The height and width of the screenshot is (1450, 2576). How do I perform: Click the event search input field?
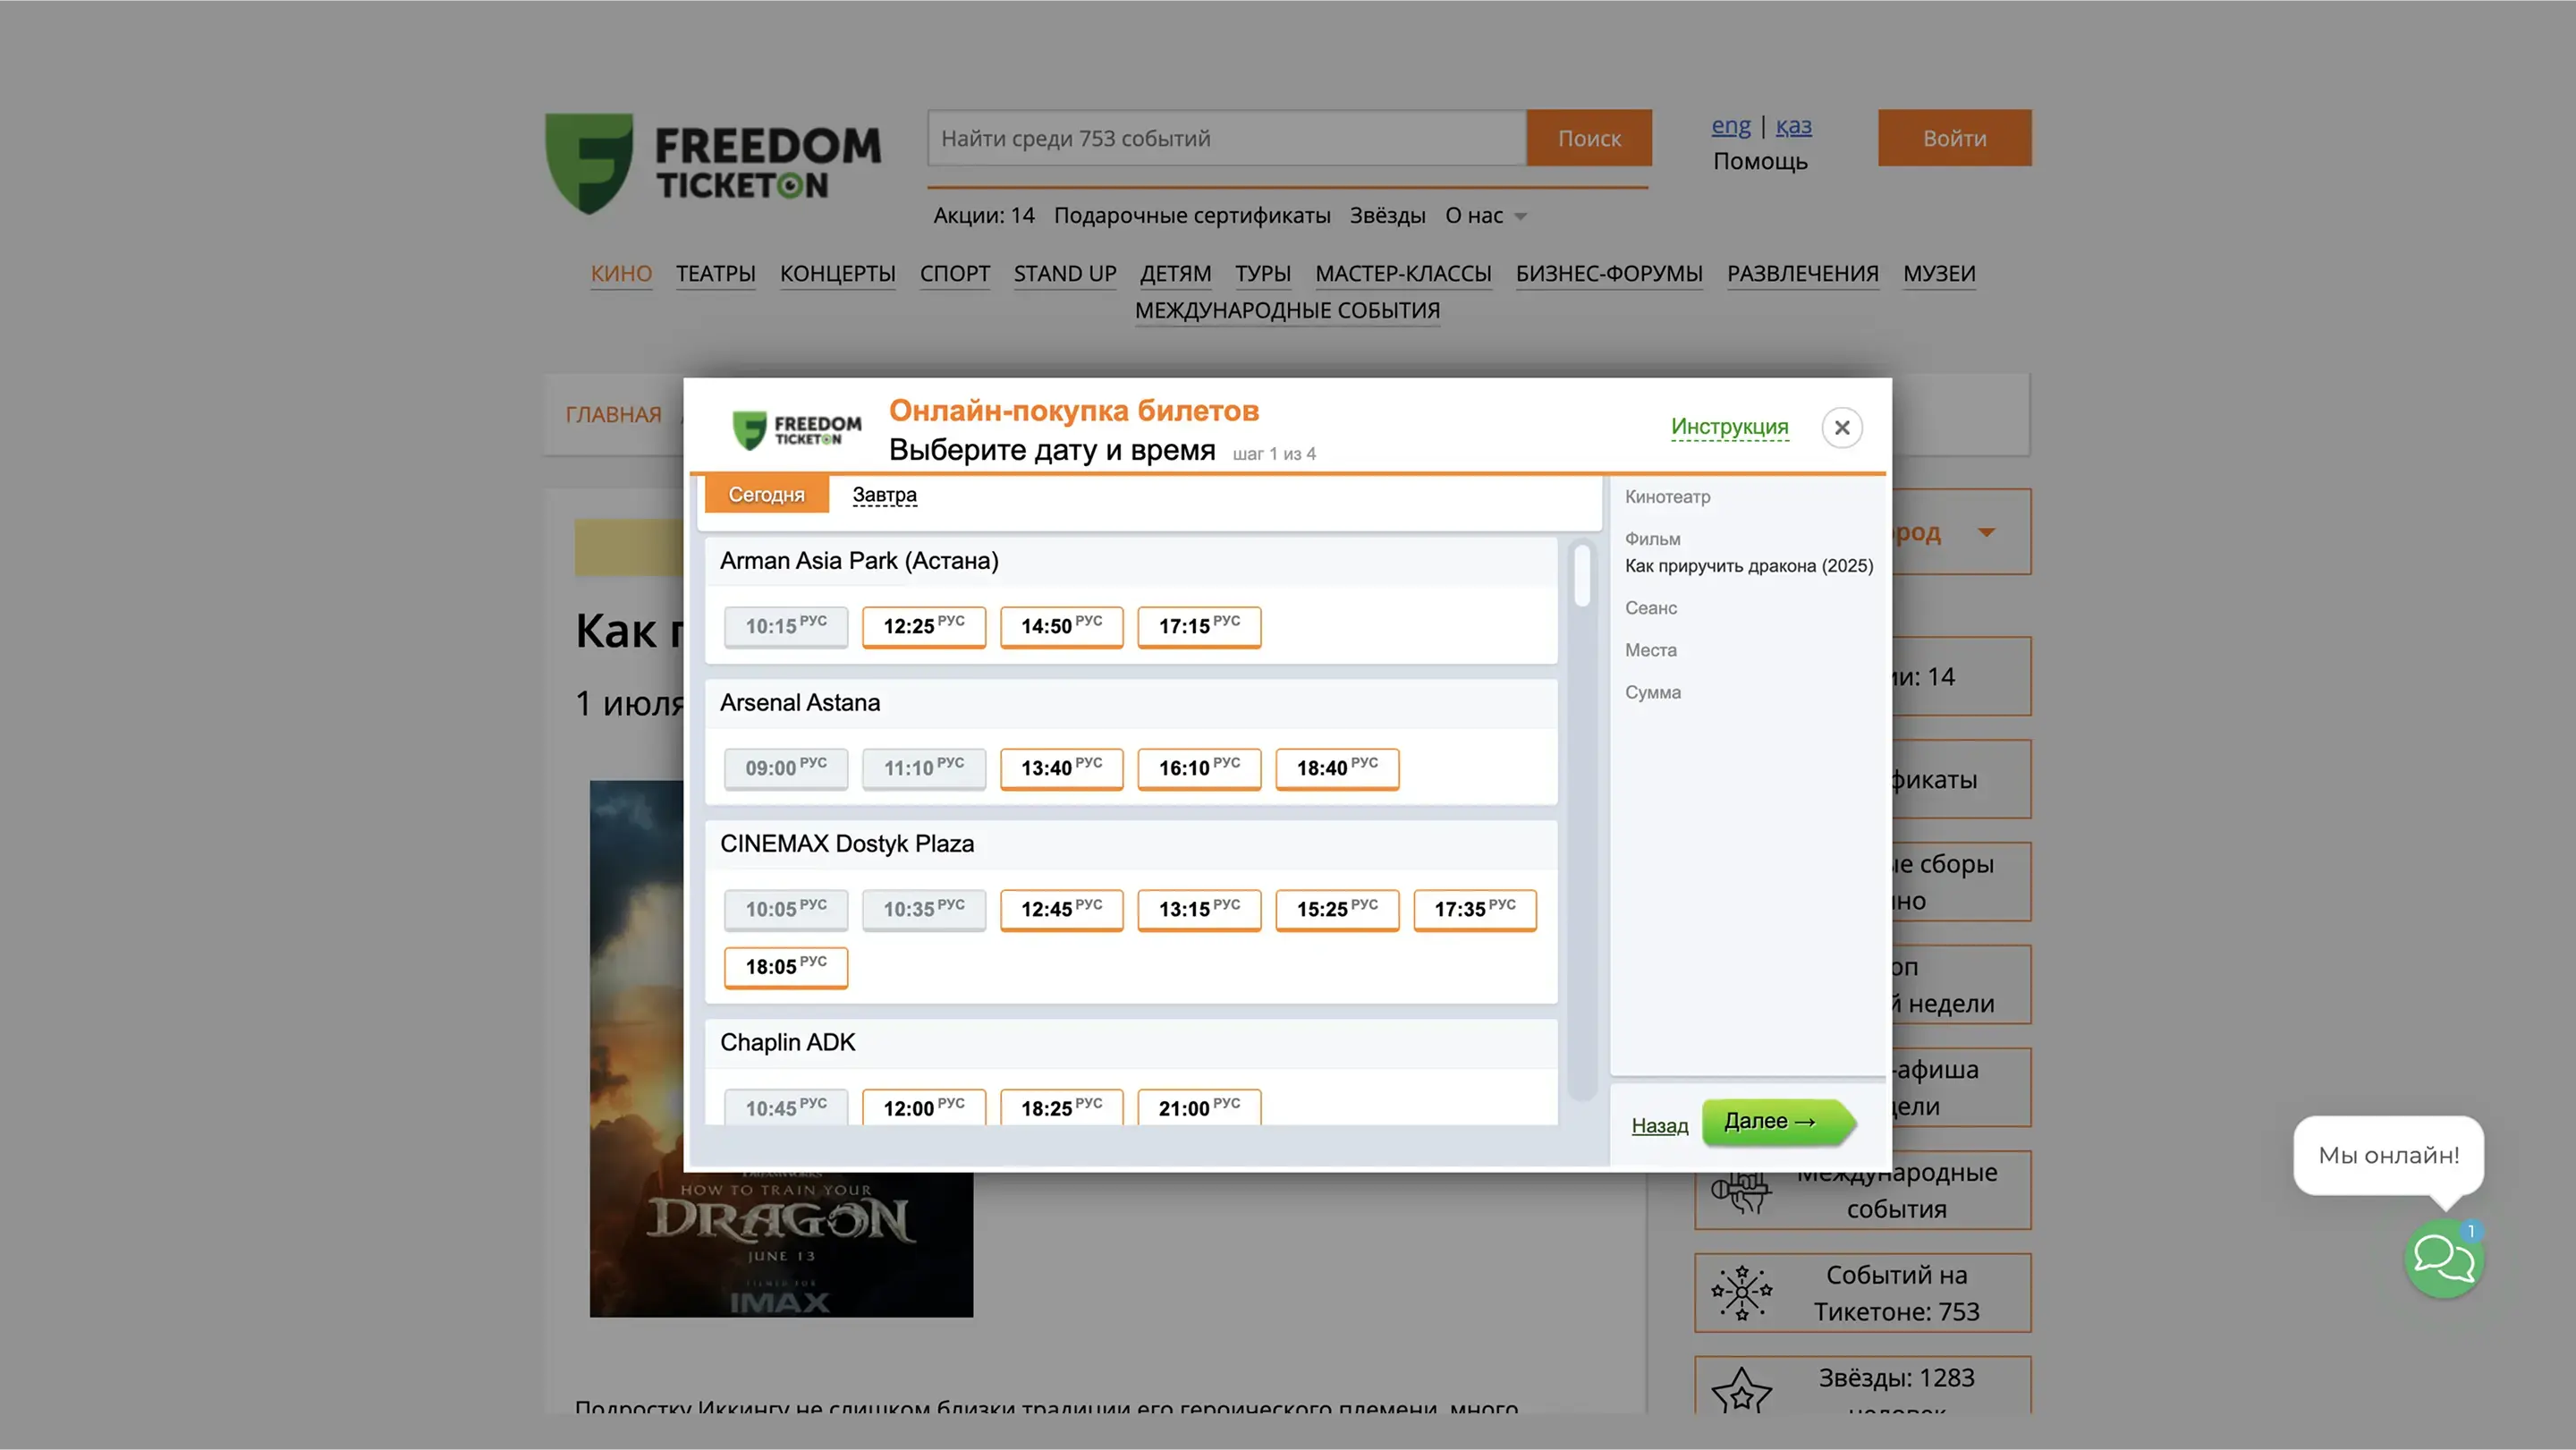click(x=1226, y=138)
